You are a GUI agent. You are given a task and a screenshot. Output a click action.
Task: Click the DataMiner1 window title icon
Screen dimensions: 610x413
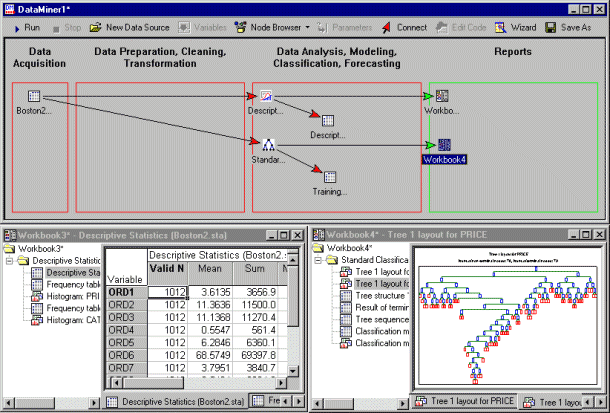coord(10,9)
